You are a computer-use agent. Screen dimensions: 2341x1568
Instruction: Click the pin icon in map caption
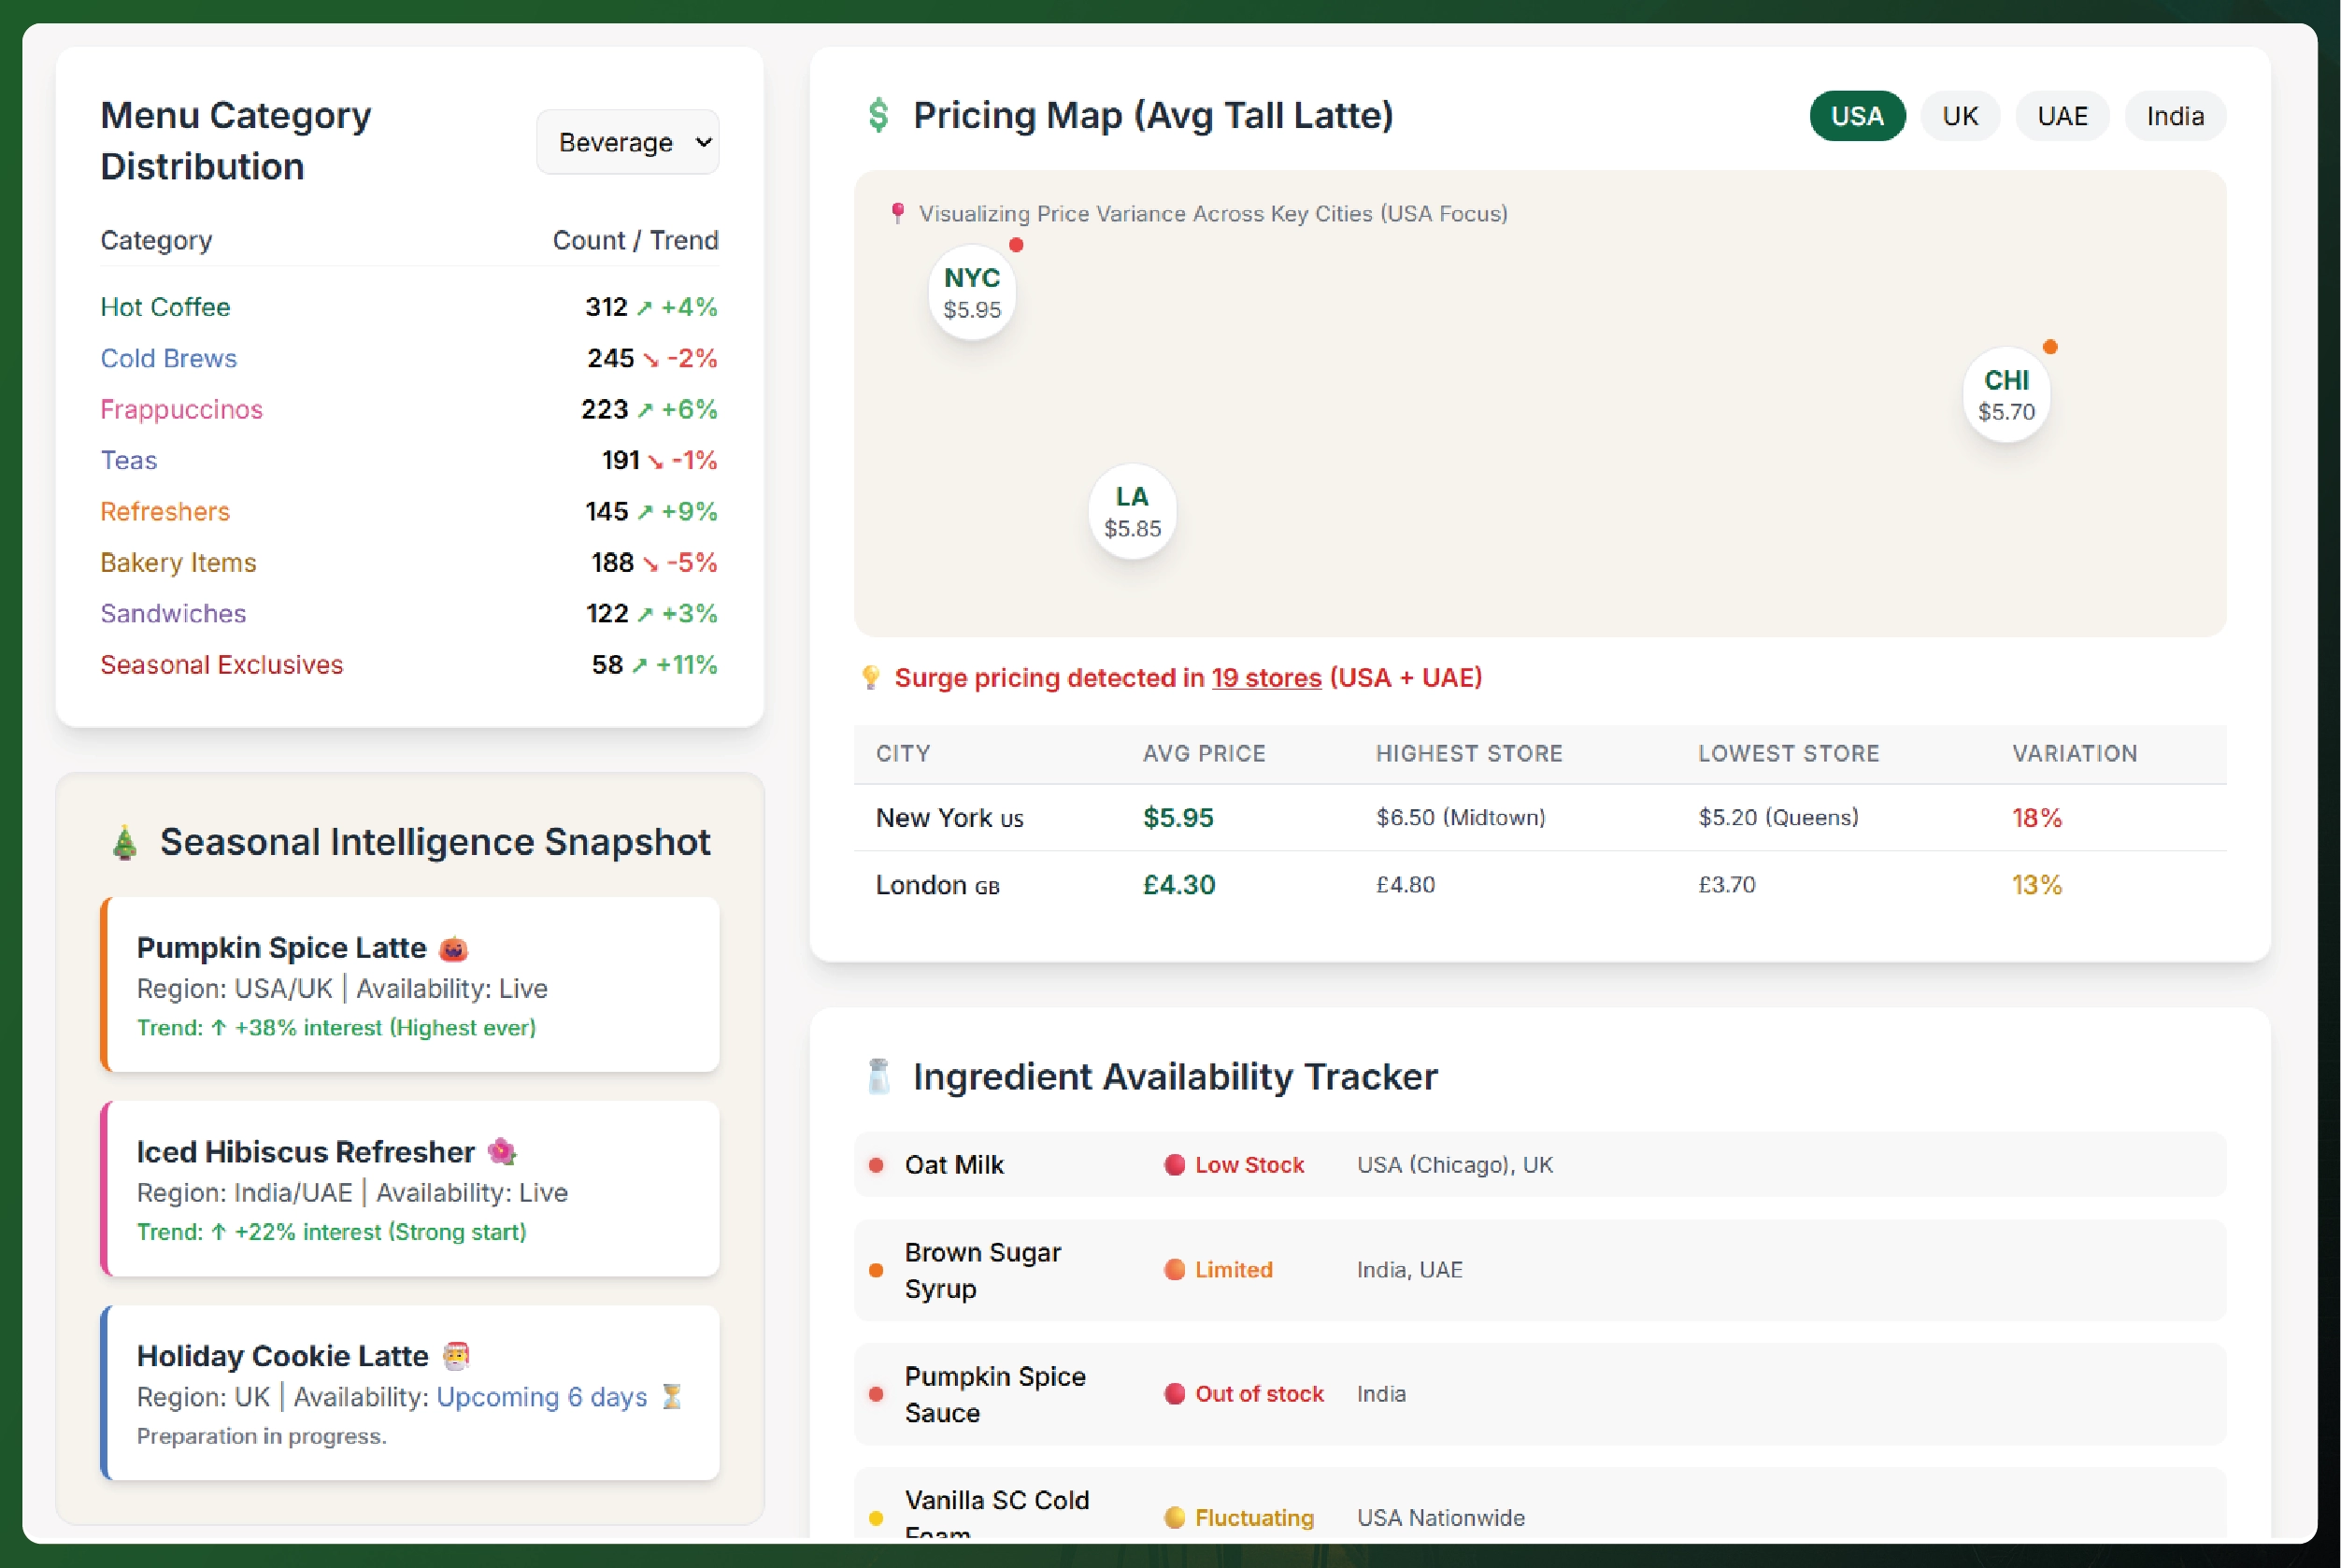point(897,213)
